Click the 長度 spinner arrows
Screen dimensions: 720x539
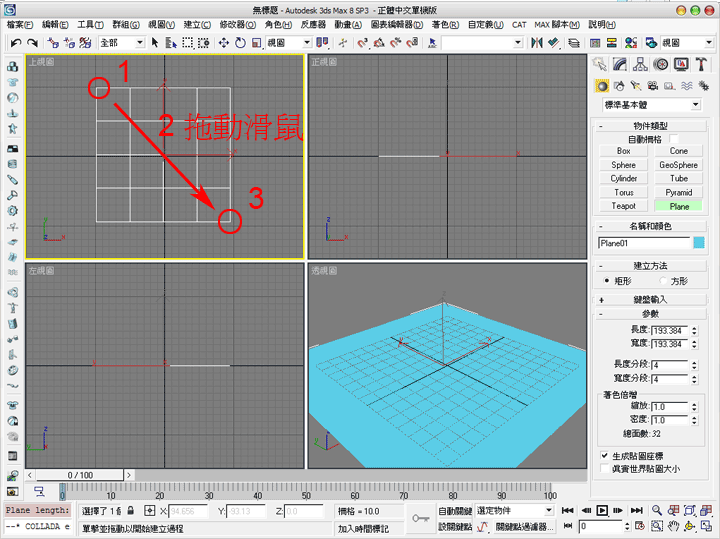tap(694, 331)
